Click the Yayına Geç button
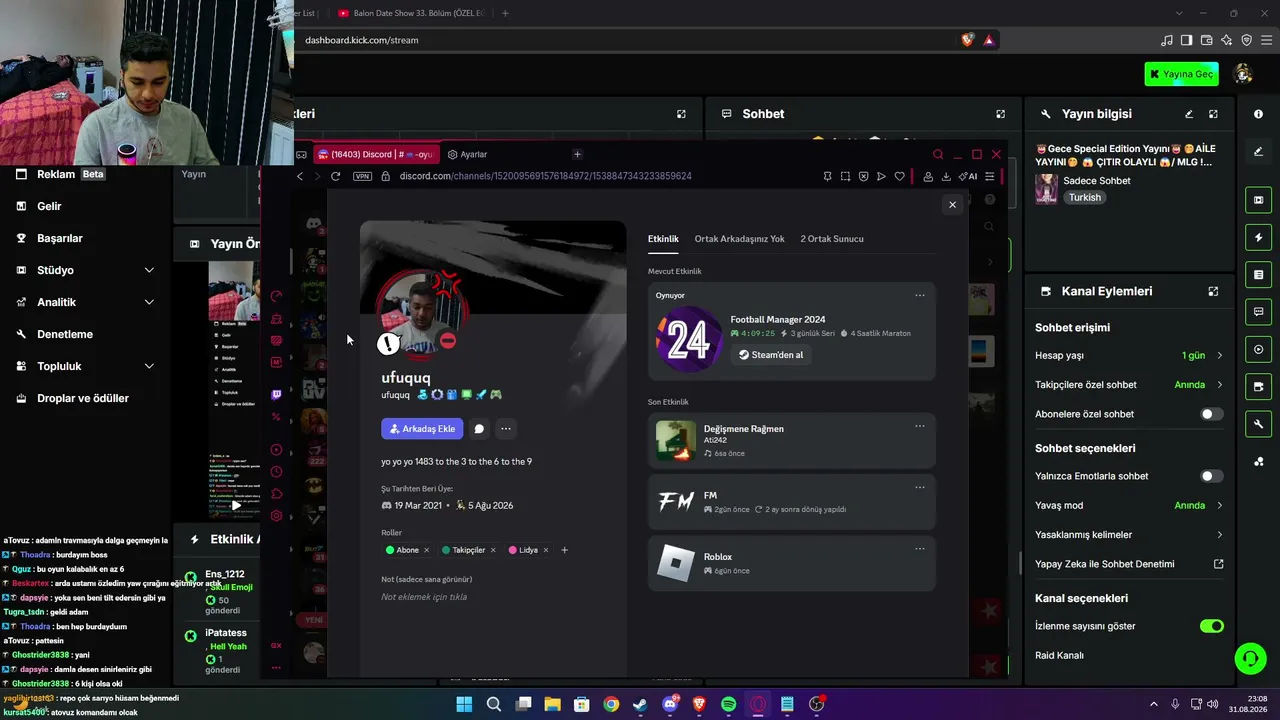 pos(1182,74)
